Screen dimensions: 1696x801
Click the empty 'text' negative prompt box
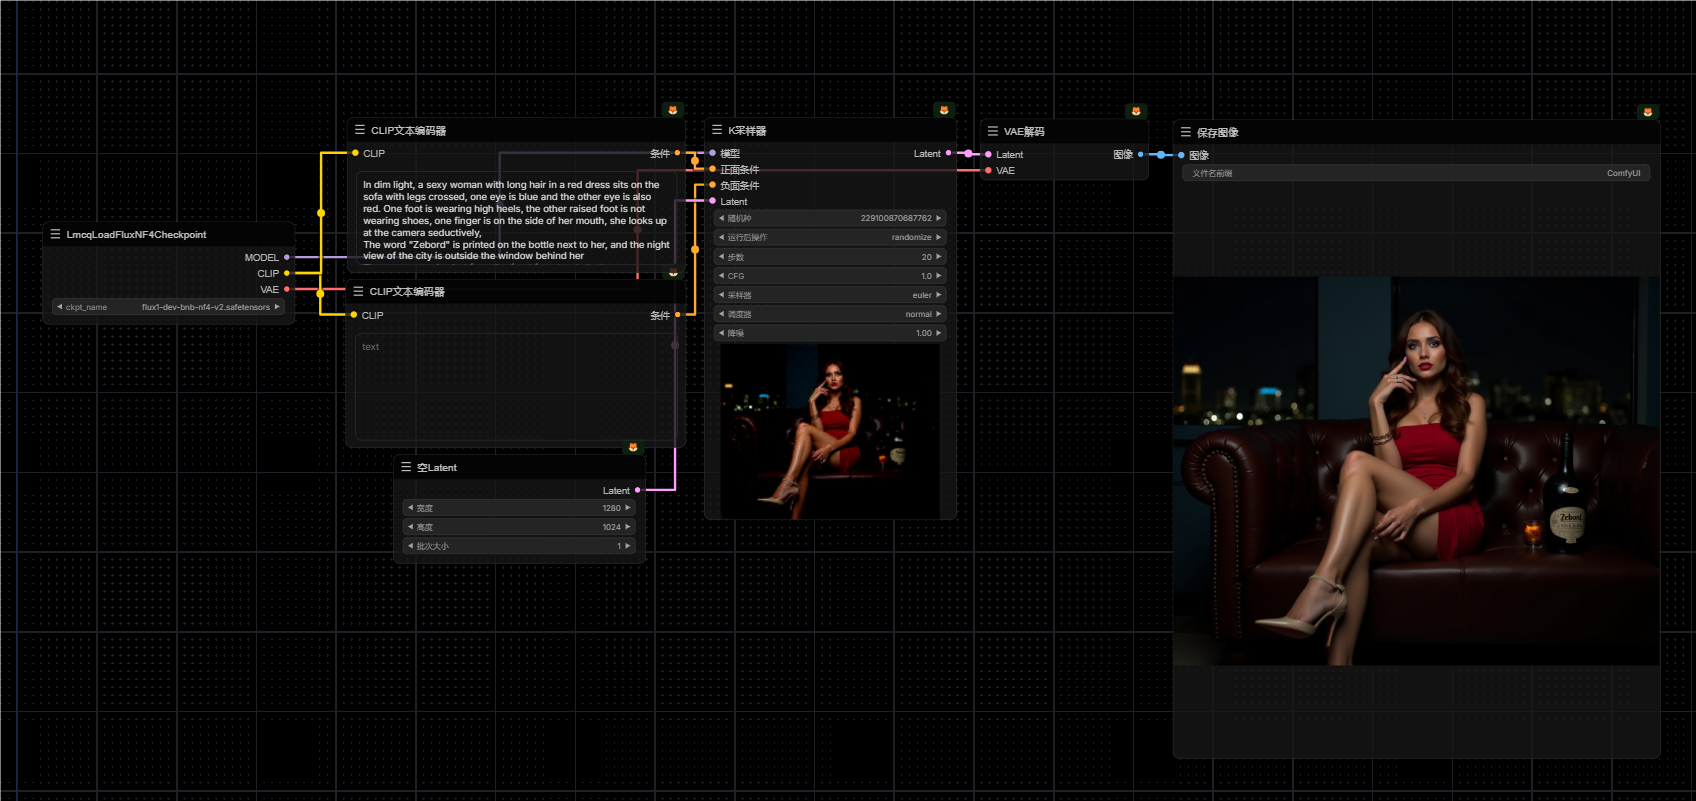[x=516, y=387]
